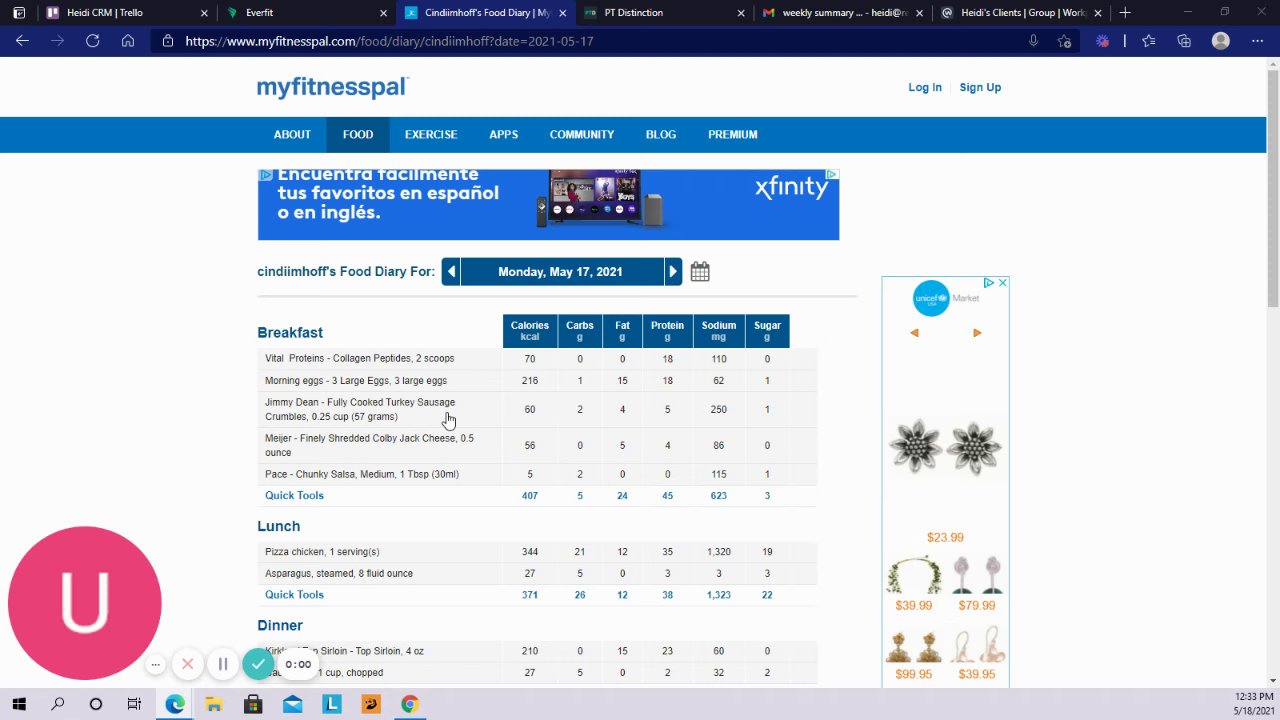Open a new browser tab
Screen dimensions: 1280x720
click(1125, 13)
